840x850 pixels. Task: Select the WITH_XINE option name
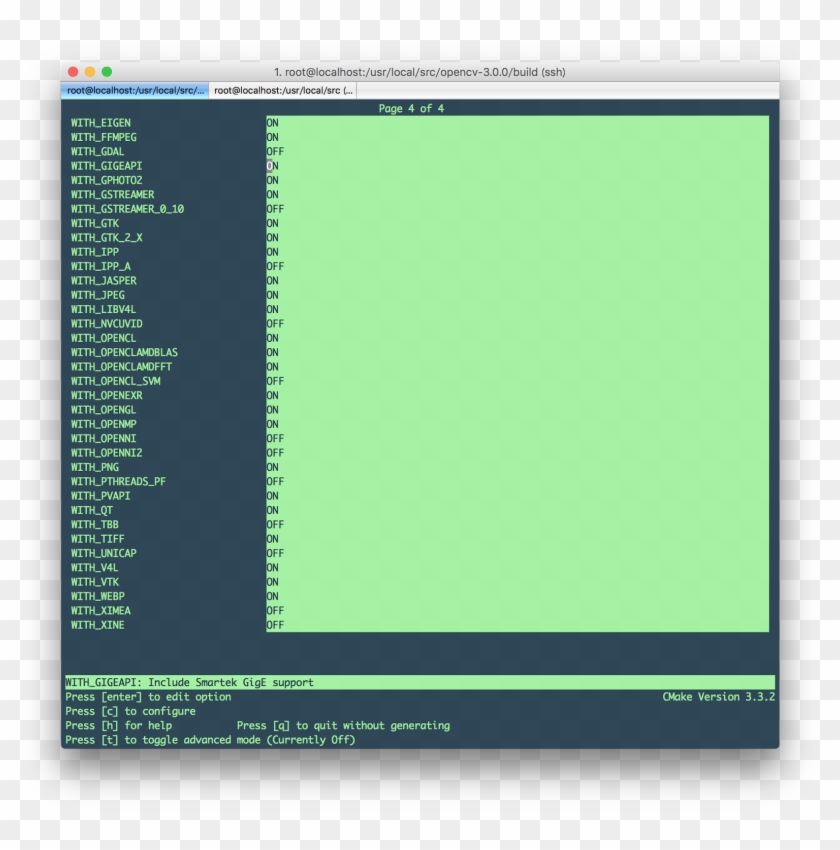pyautogui.click(x=98, y=625)
